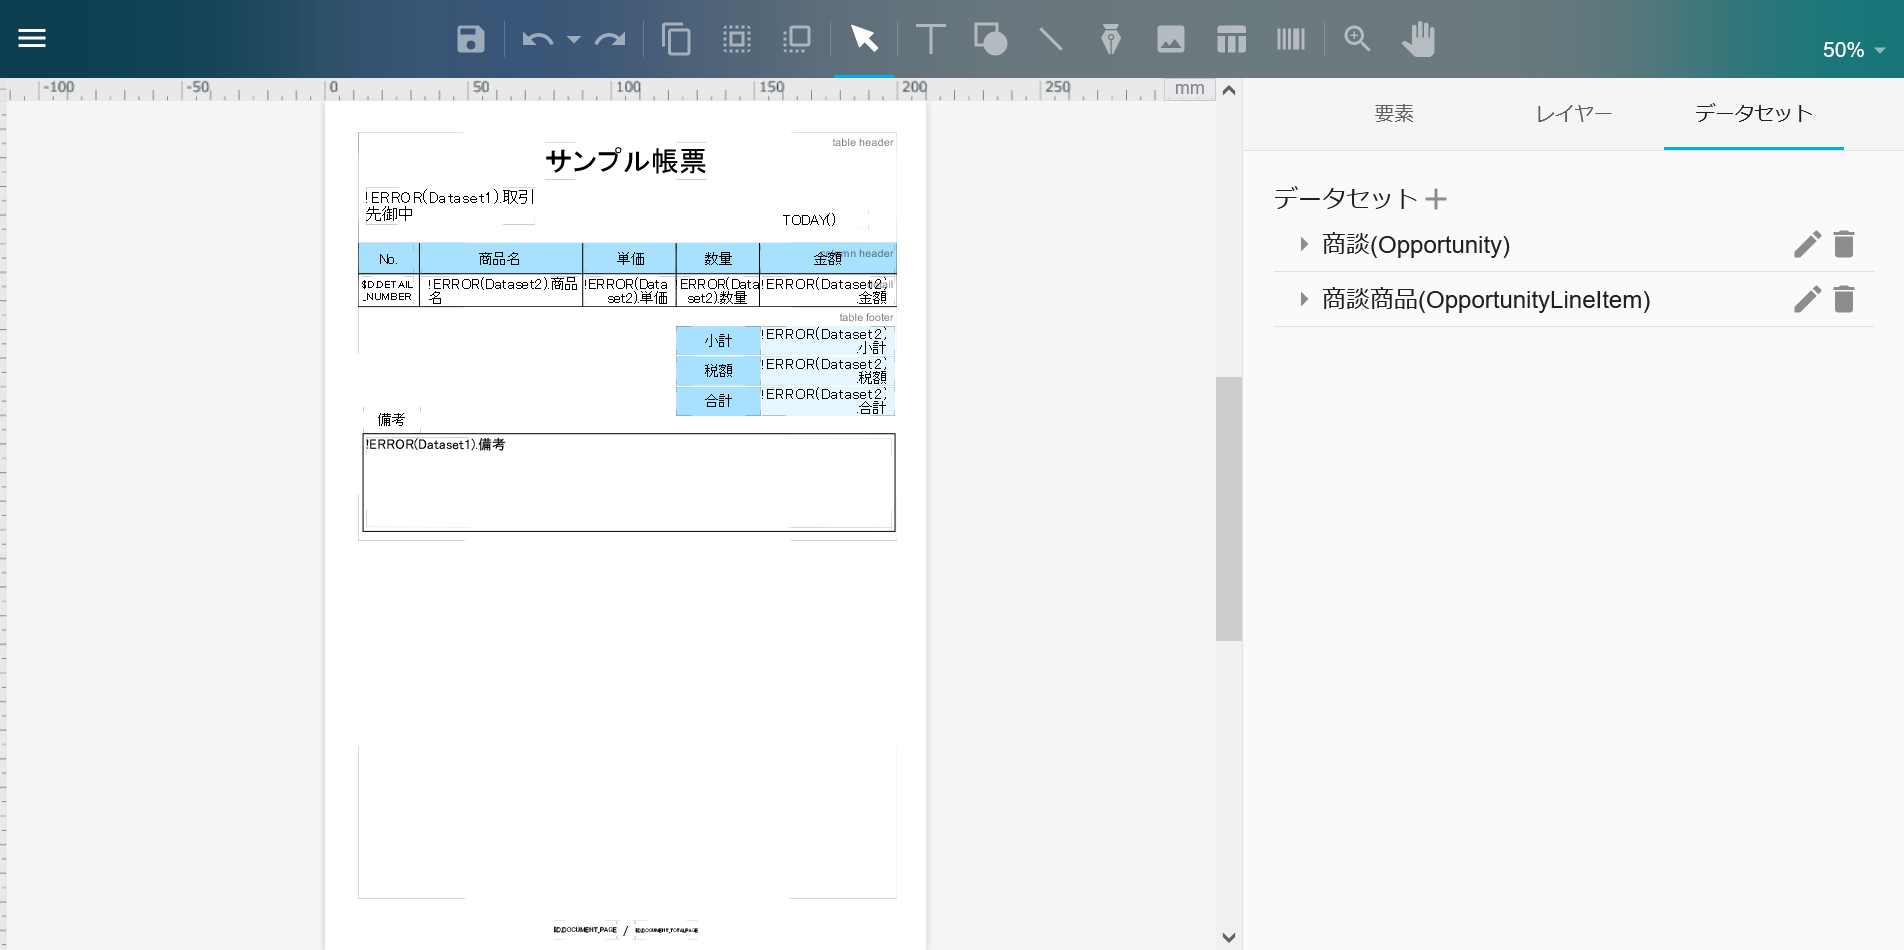Open the undo history dropdown arrow
This screenshot has width=1904, height=950.
pyautogui.click(x=574, y=40)
